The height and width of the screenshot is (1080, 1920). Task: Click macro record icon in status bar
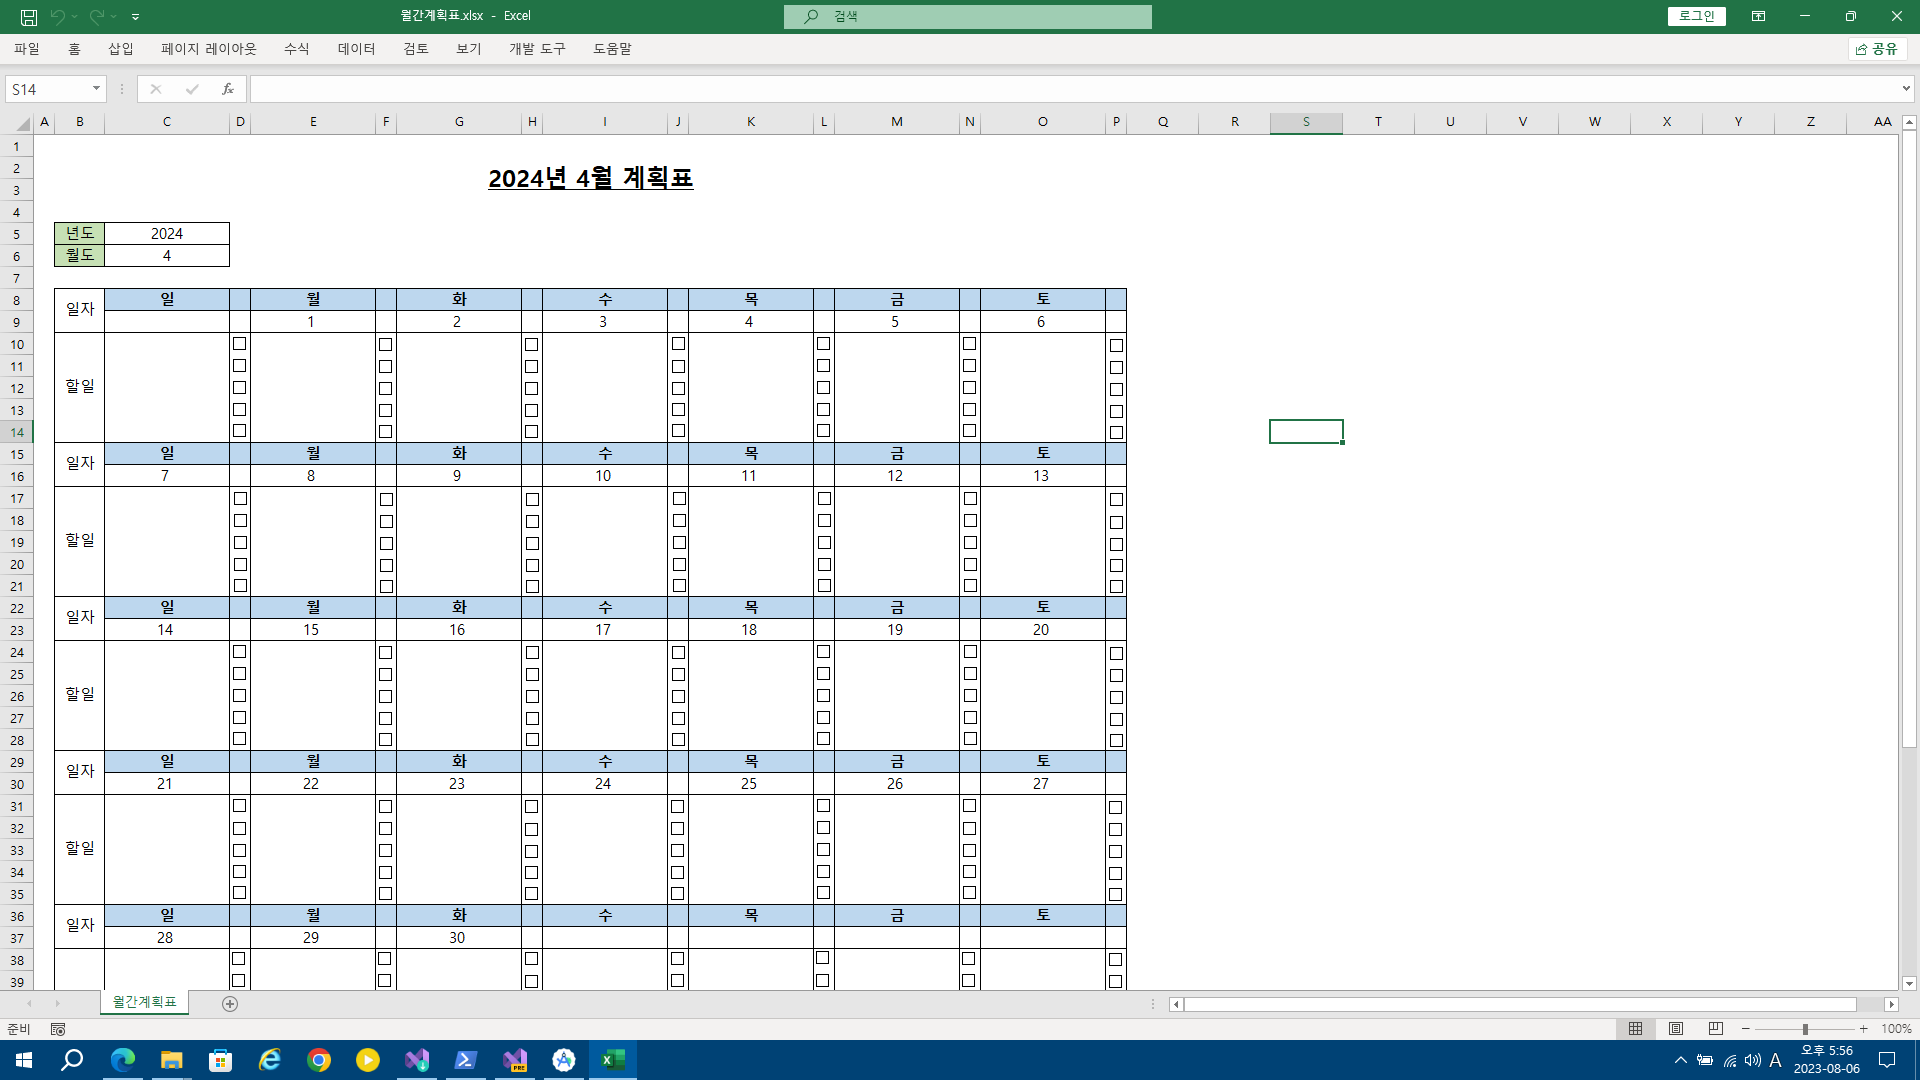click(x=58, y=1029)
